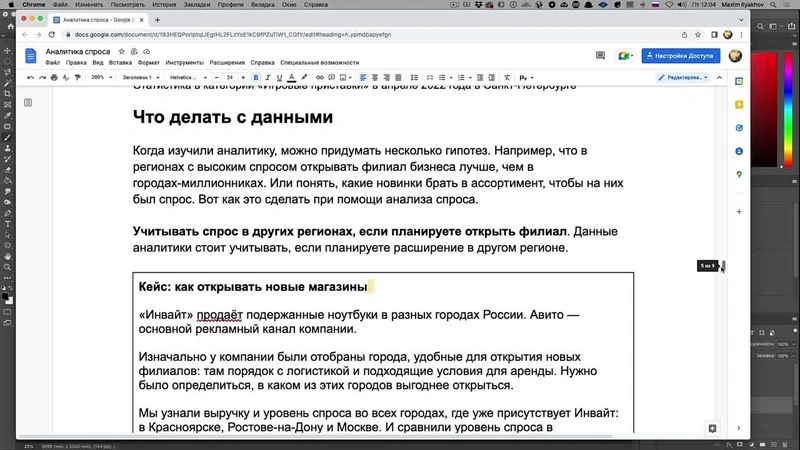The width and height of the screenshot is (800, 450).
Task: Check the cloud document status icon
Action: 146,52
